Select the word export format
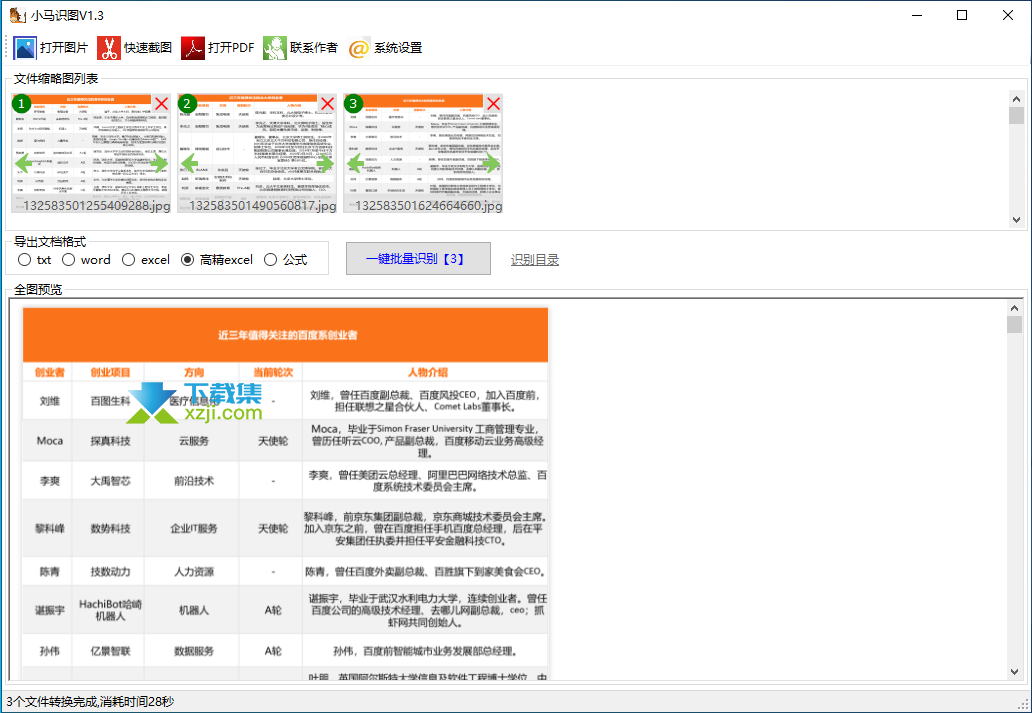The image size is (1032, 713). (86, 260)
